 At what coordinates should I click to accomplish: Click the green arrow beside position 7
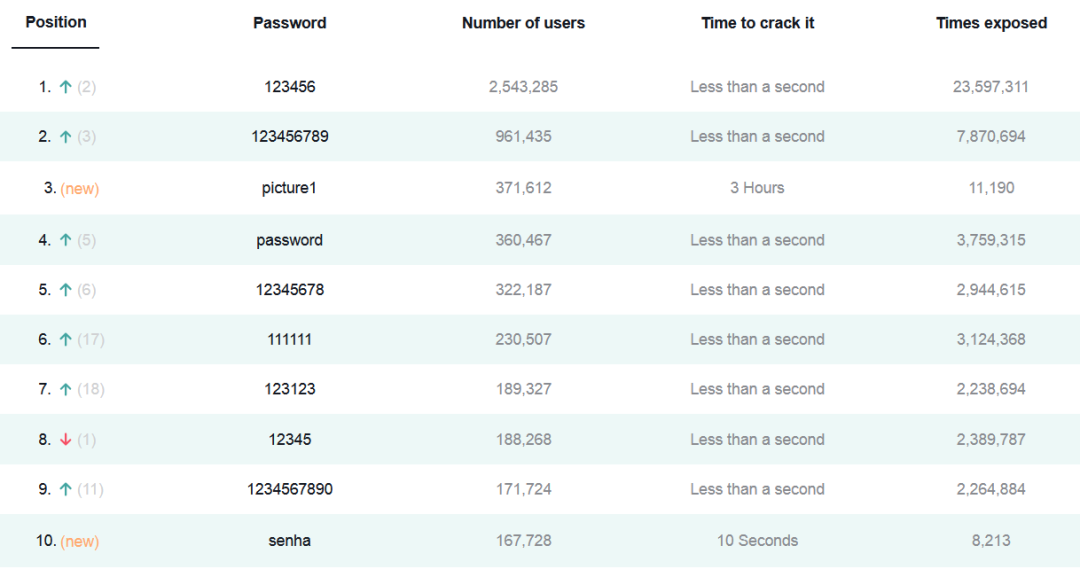(x=65, y=389)
